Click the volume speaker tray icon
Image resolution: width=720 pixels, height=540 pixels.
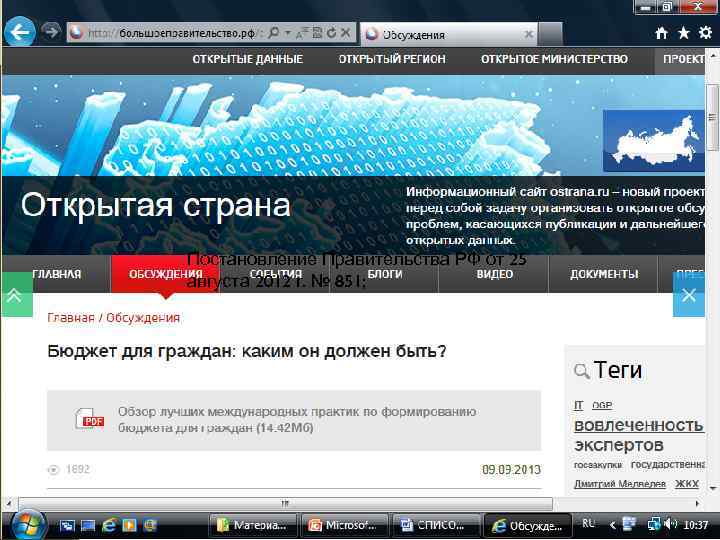click(670, 523)
